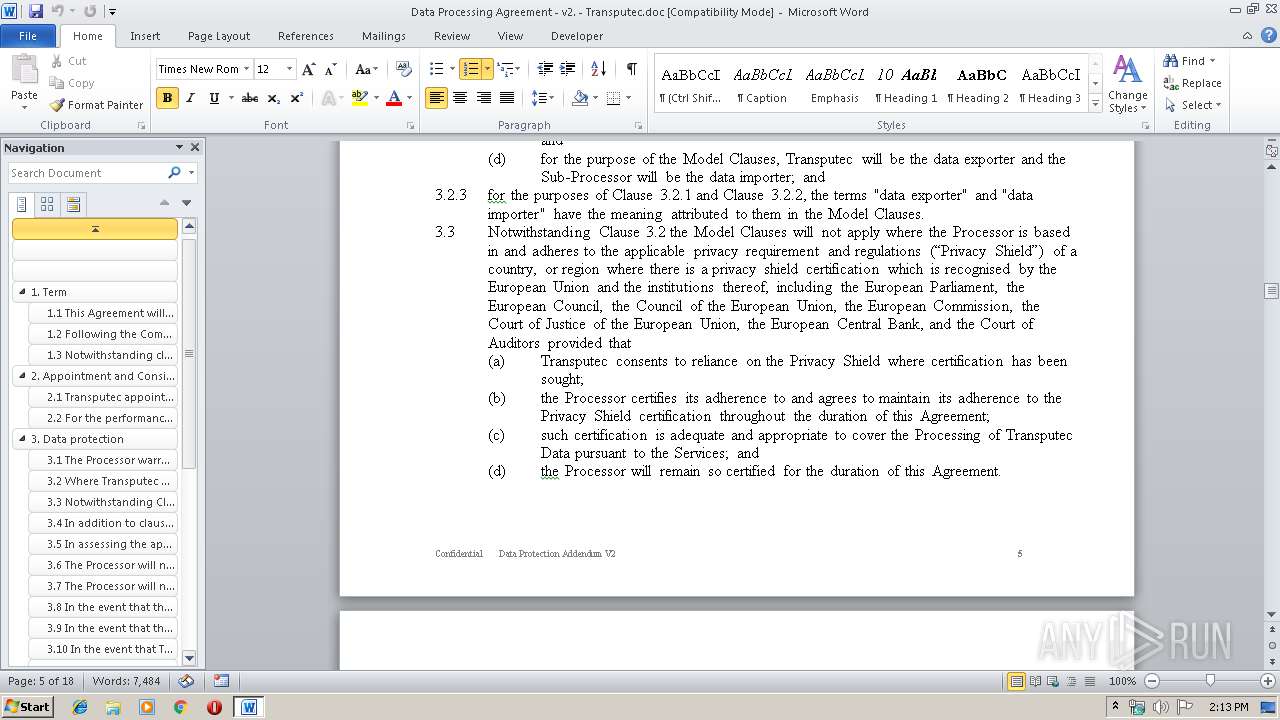The image size is (1280, 720).
Task: Shrink font size with the small A icon
Action: click(x=329, y=69)
